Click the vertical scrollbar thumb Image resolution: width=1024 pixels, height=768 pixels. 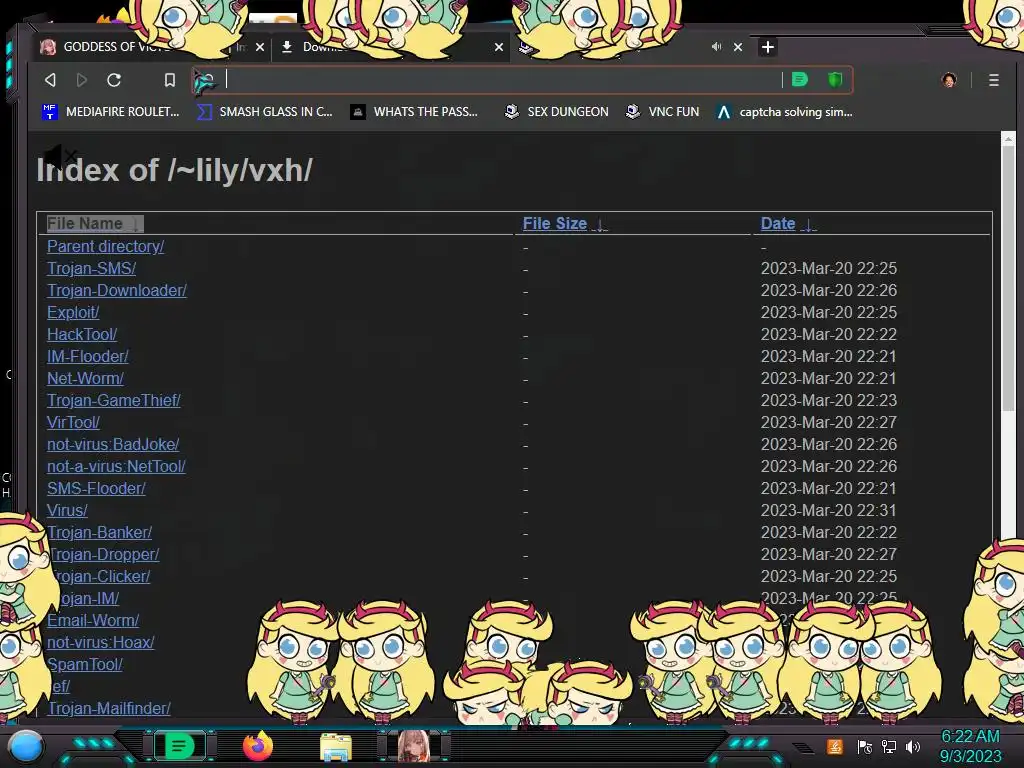click(x=1008, y=278)
